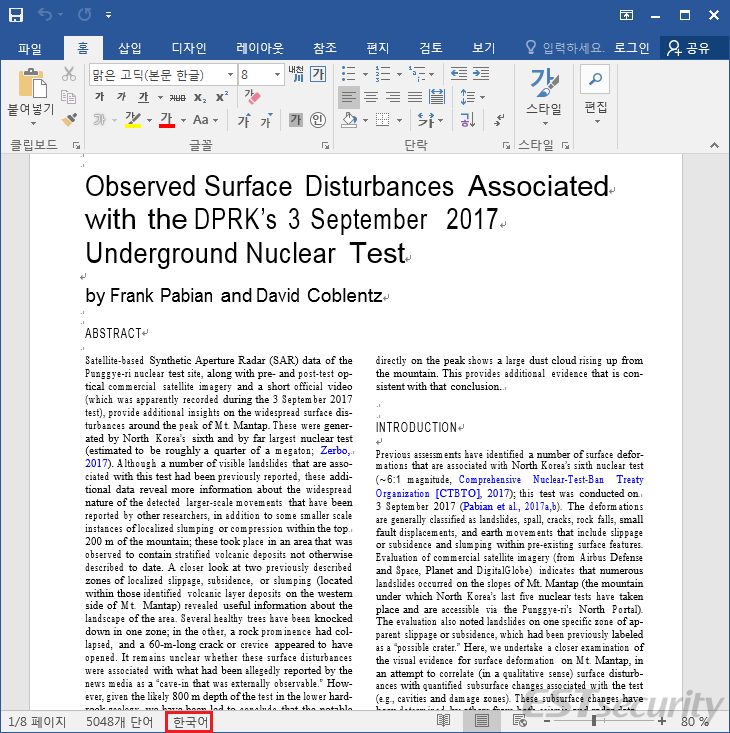
Task: Copy selection with copy icon
Action: pyautogui.click(x=69, y=97)
